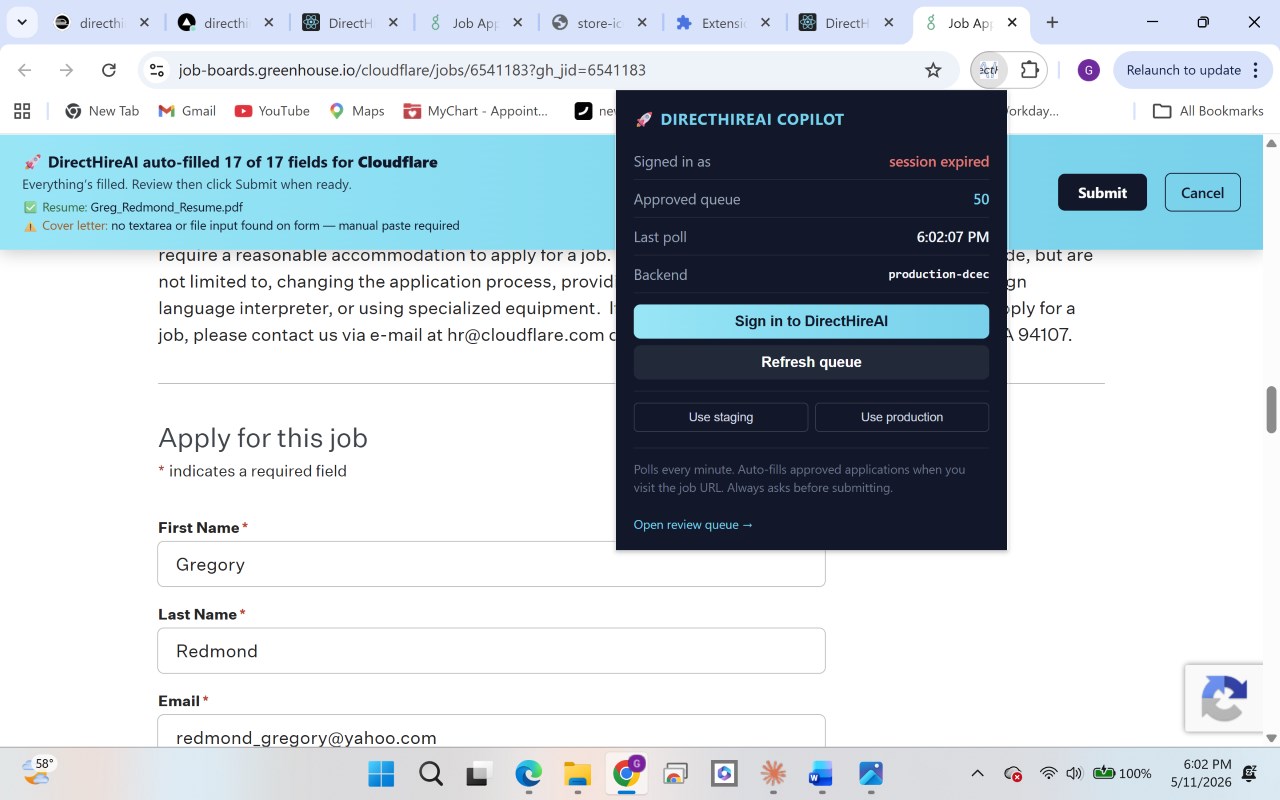
Task: Open a new browser tab
Action: [1052, 22]
